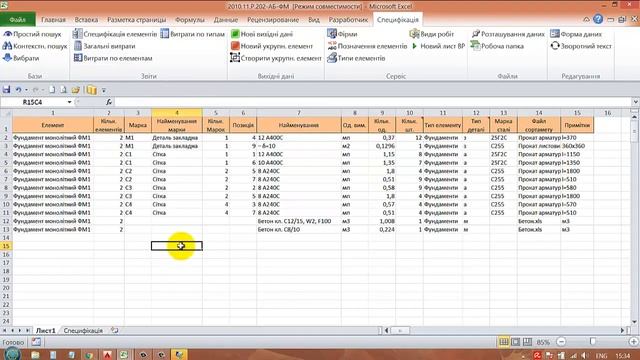
Task: Open Типи елементів service item
Action: 356,58
